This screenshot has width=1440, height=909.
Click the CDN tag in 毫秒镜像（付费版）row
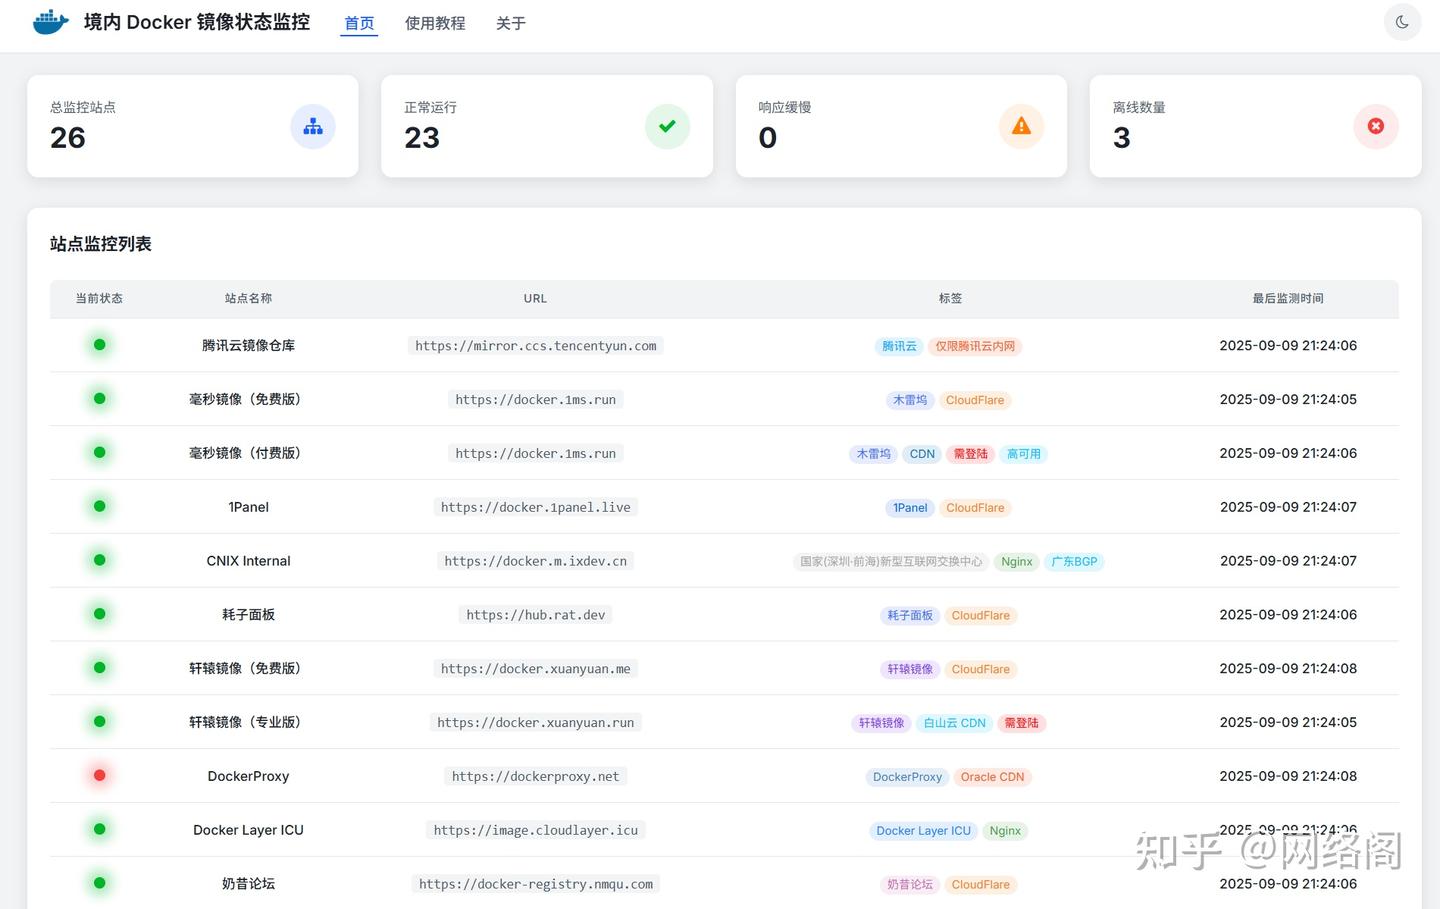coord(922,454)
